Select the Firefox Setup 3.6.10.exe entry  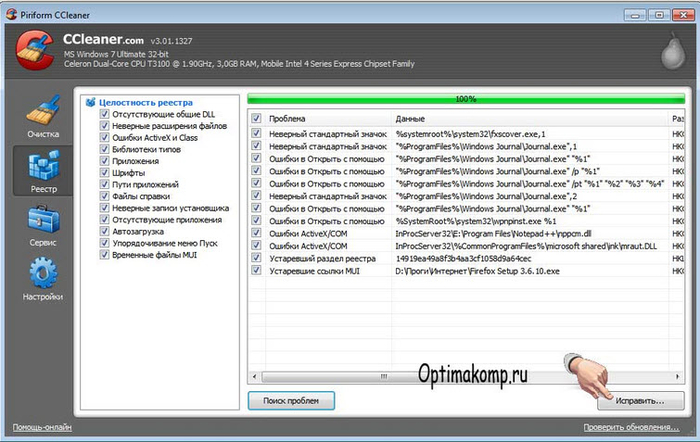[477, 271]
